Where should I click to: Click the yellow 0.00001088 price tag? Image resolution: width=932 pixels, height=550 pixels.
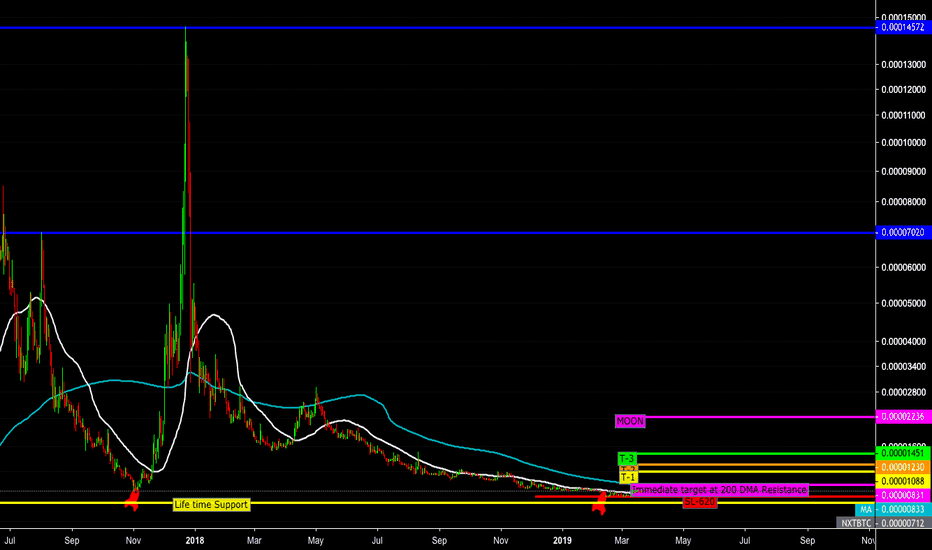coord(903,481)
